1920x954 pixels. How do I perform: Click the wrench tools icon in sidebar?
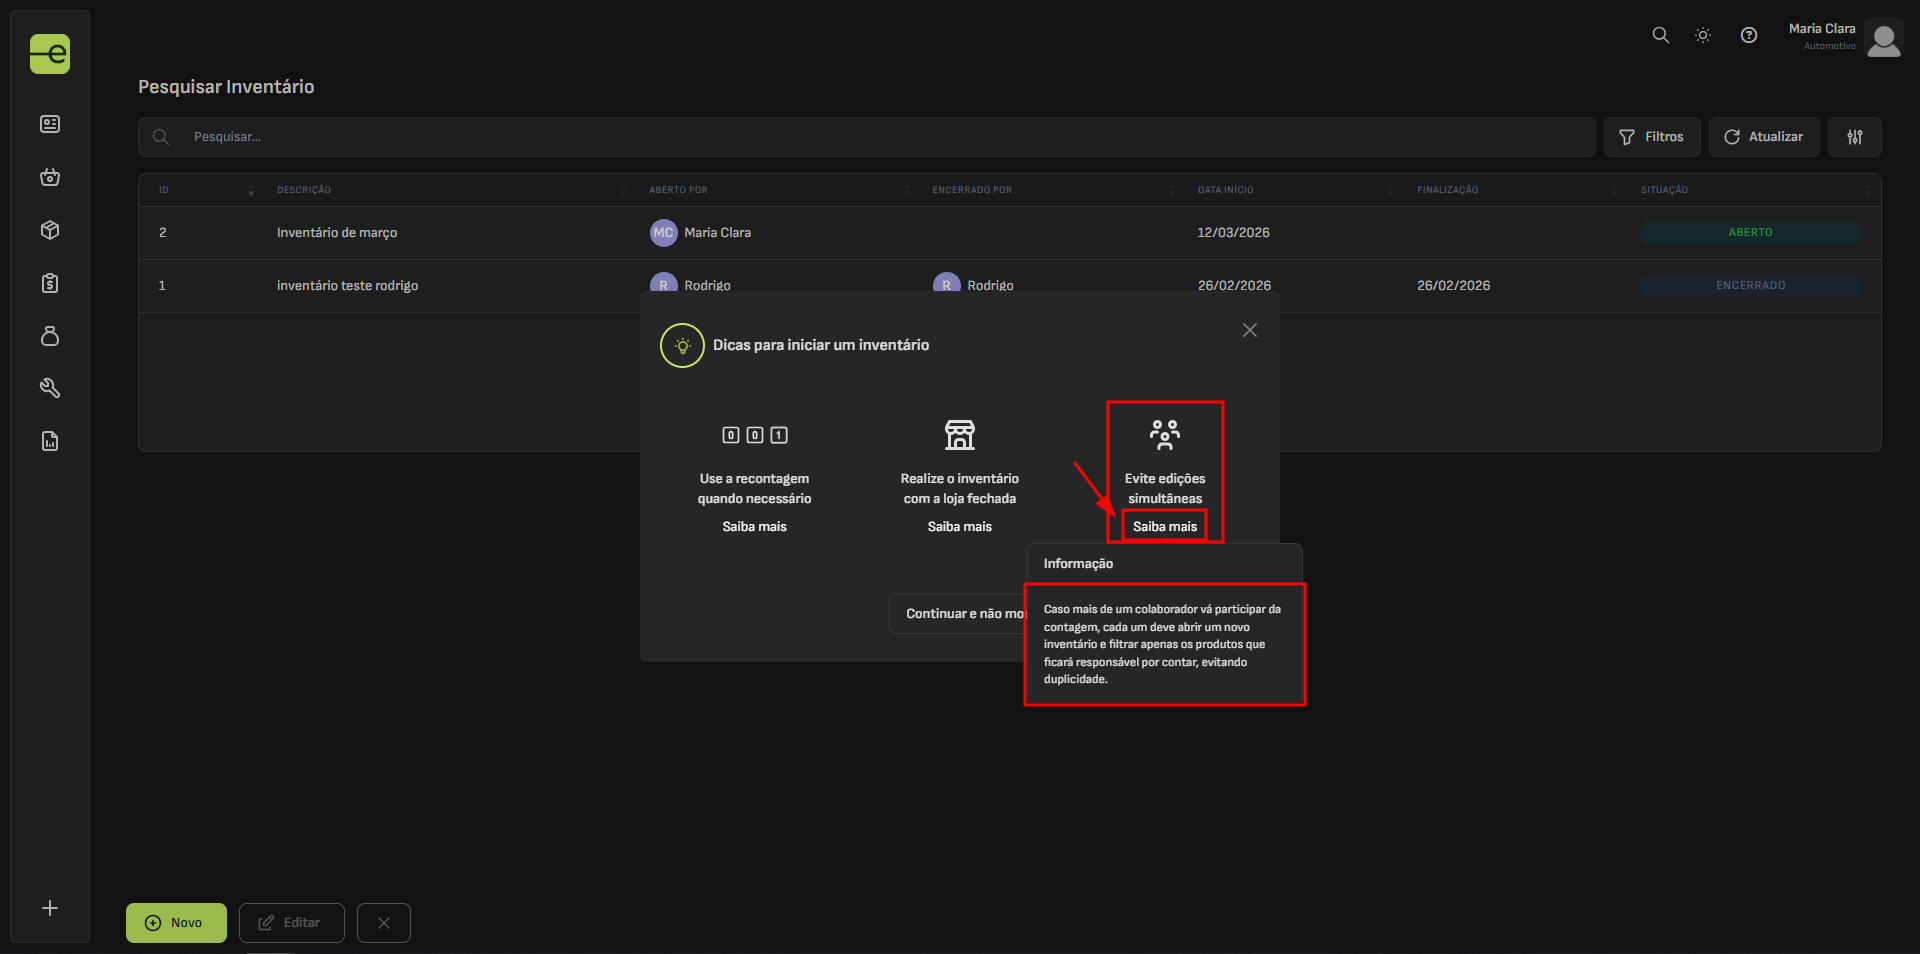50,388
